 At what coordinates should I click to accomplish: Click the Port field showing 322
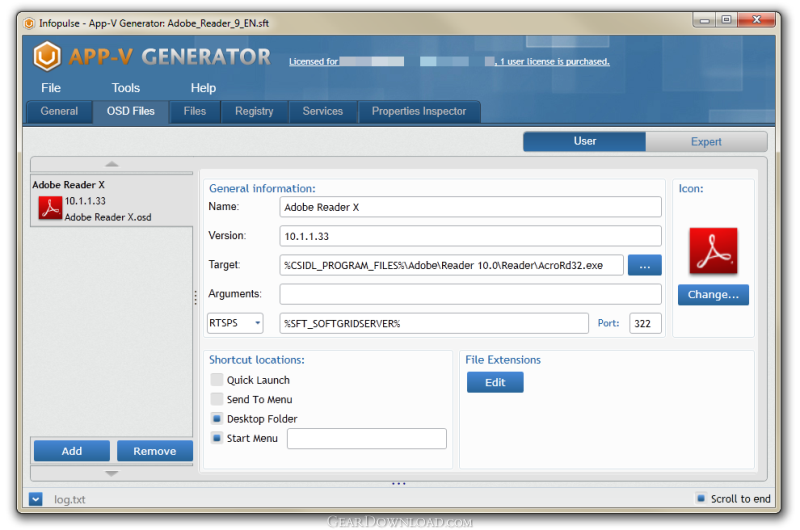pyautogui.click(x=645, y=323)
